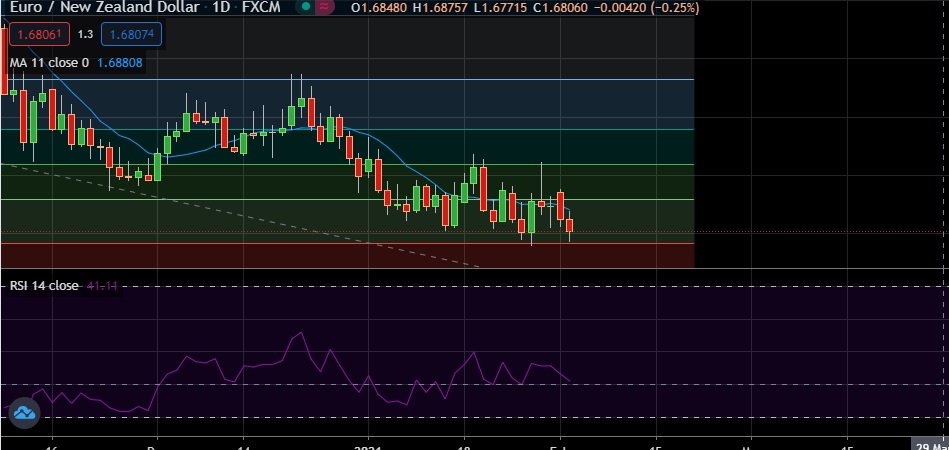949x450 pixels.
Task: Click the last red candlestick on the chart
Action: pyautogui.click(x=570, y=225)
